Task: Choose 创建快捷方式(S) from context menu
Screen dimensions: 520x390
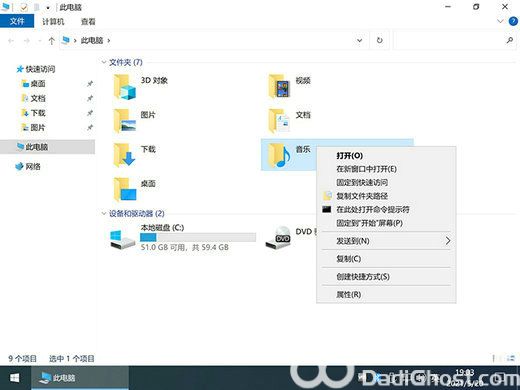Action: [386, 277]
